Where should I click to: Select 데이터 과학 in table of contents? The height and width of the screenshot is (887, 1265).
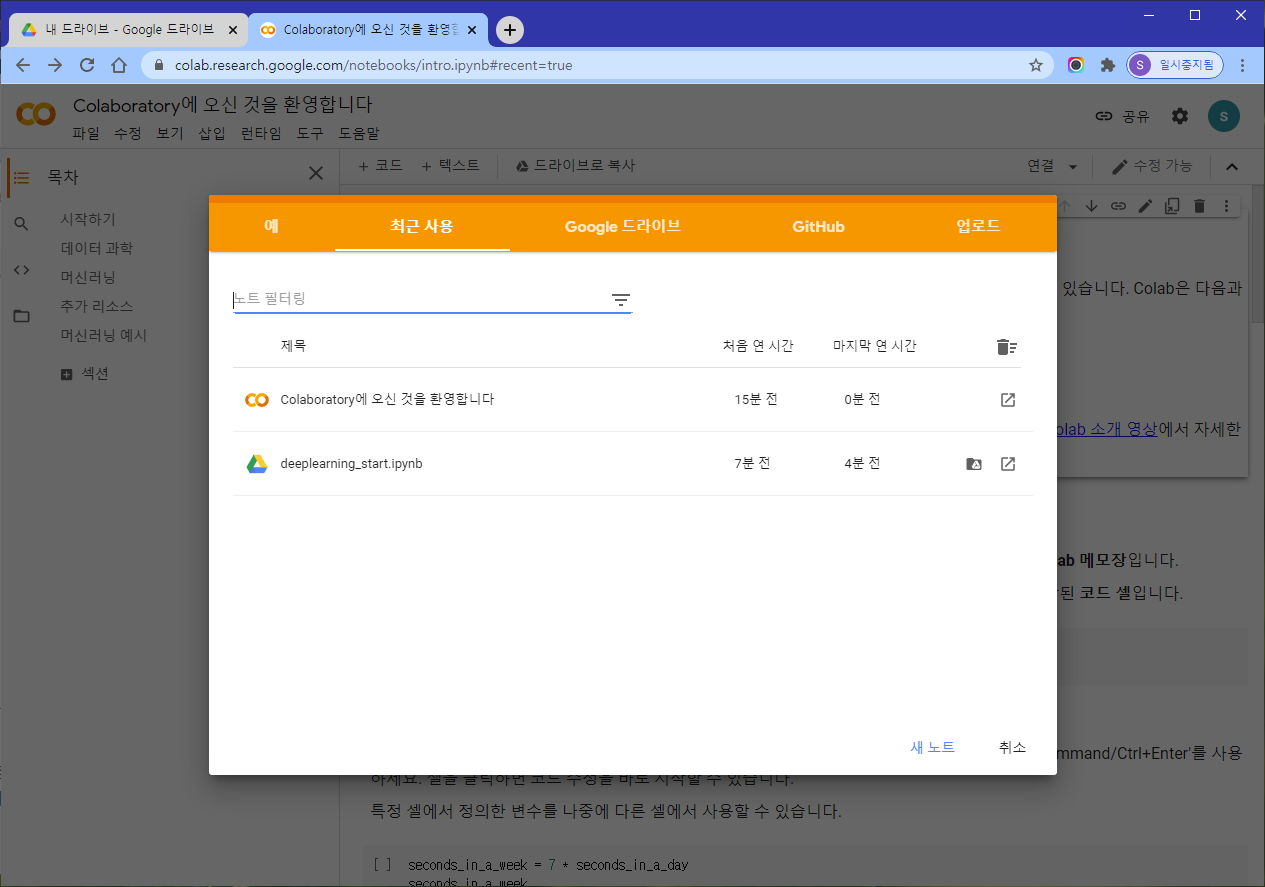[x=96, y=248]
